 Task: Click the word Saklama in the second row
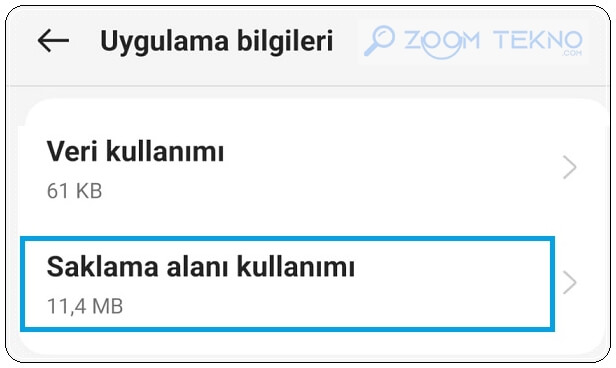click(x=103, y=267)
